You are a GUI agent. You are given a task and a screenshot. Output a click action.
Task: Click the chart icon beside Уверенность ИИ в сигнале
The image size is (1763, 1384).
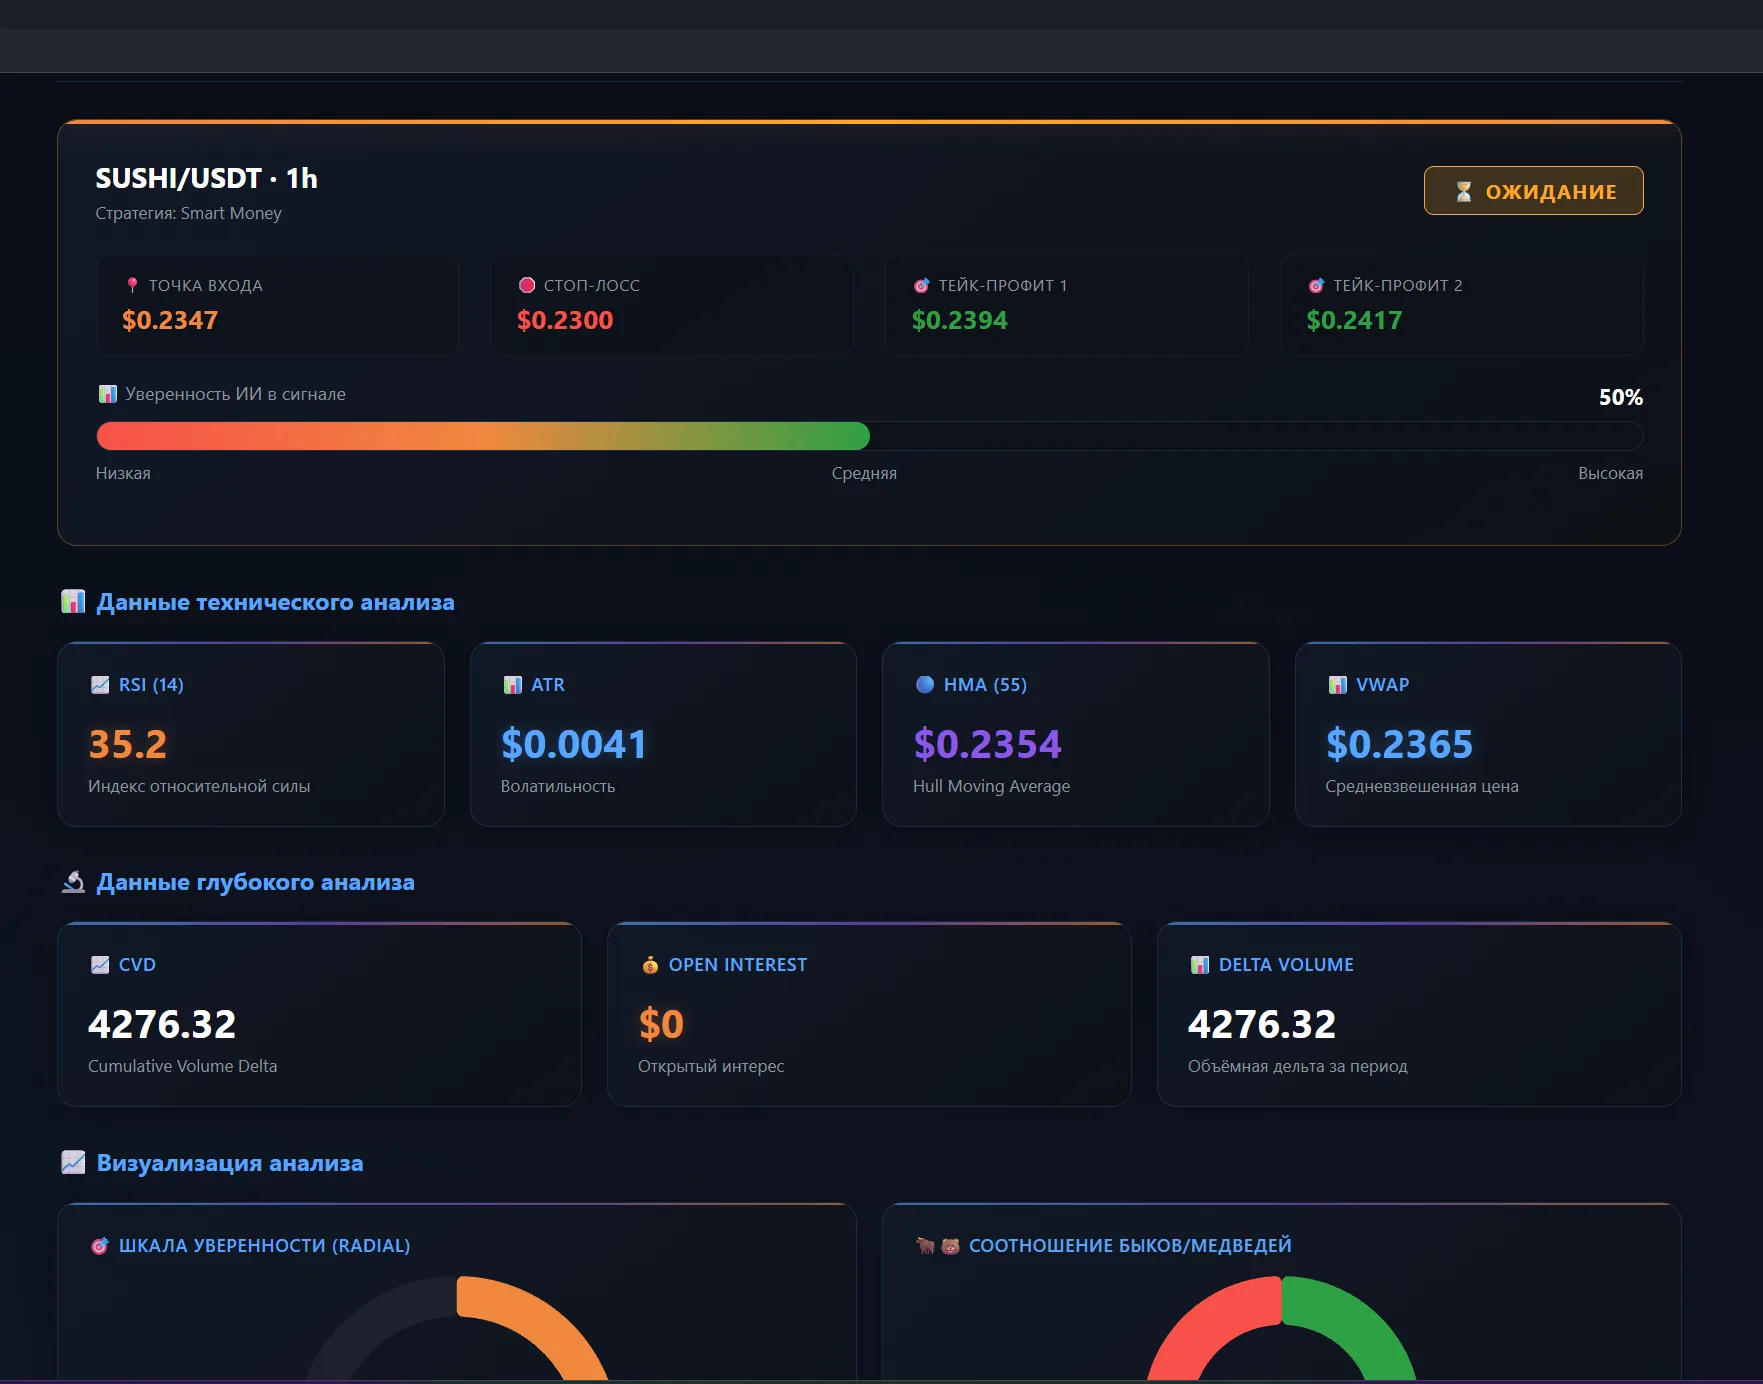[x=107, y=394]
